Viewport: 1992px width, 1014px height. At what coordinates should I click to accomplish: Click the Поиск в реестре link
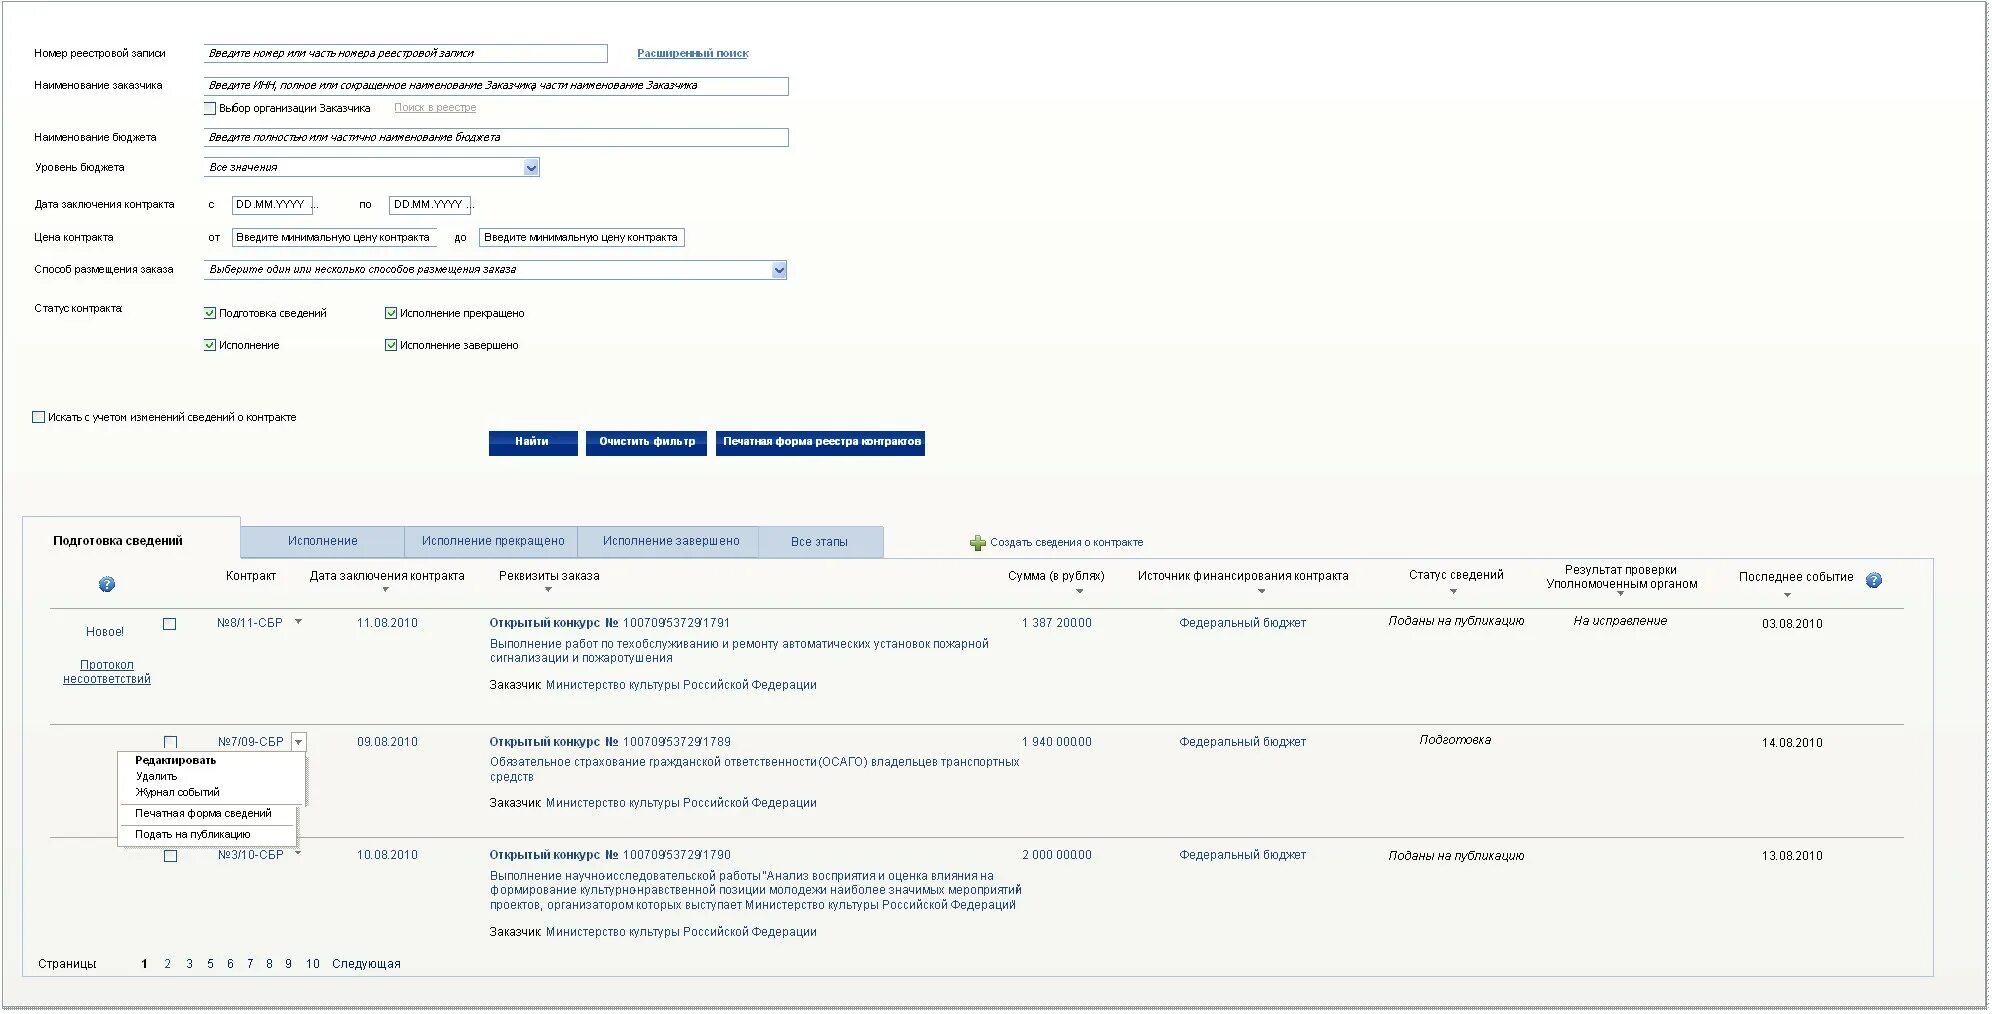(x=435, y=108)
